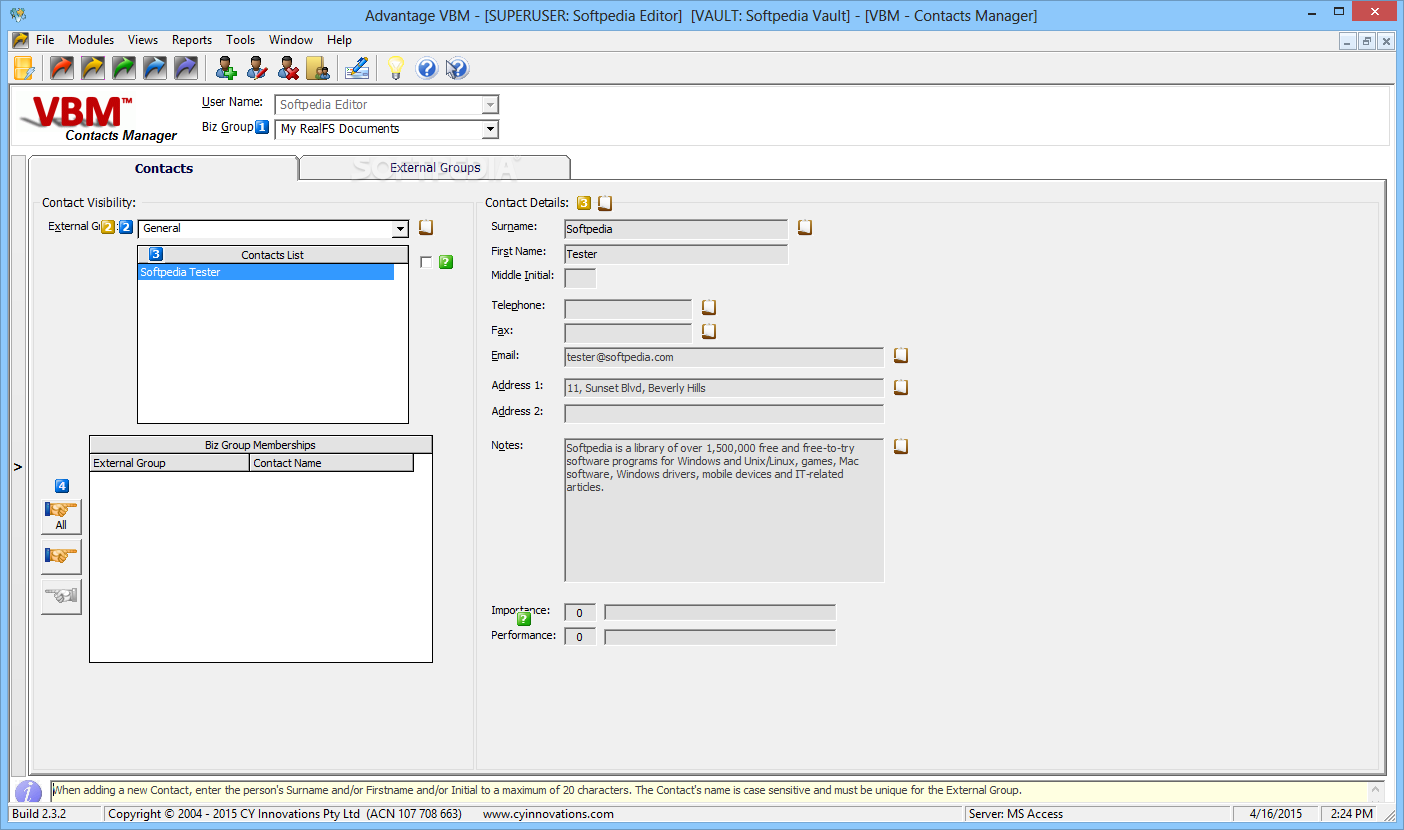Click the empty Address 2 field
The image size is (1404, 830).
(724, 413)
